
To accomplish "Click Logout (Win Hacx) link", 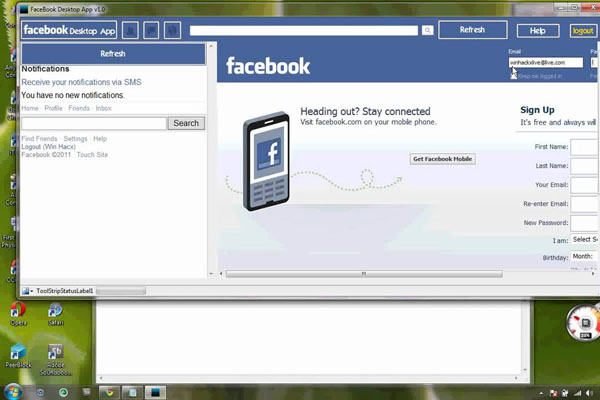I will [x=49, y=147].
